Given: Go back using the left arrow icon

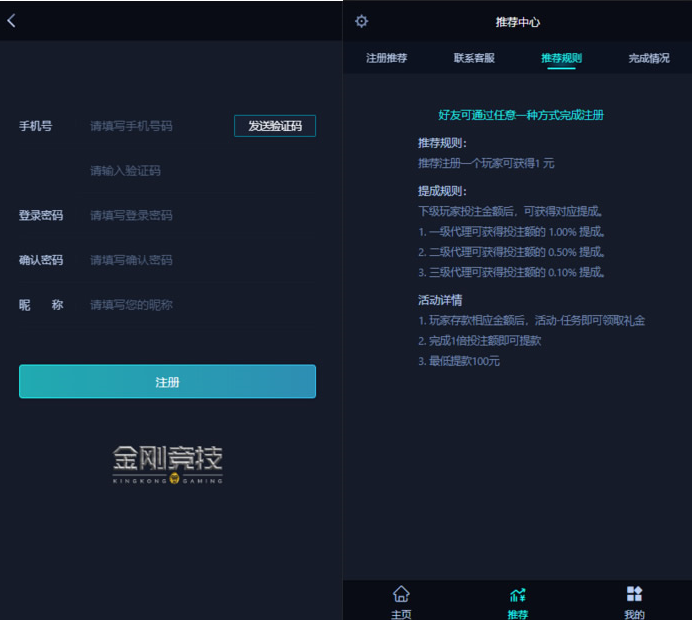Looking at the screenshot, I should [x=11, y=20].
